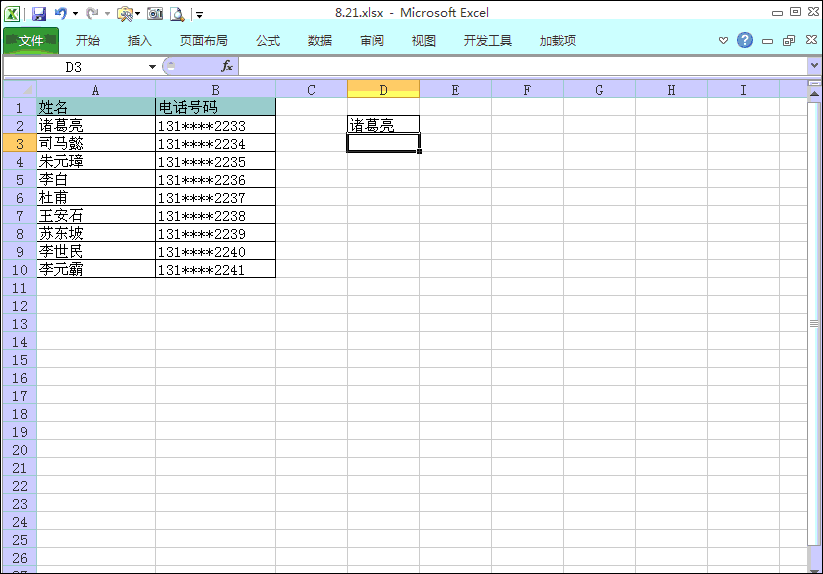Restore the workbook window inside Excel
Viewport: 823px width, 574px height.
pos(789,40)
